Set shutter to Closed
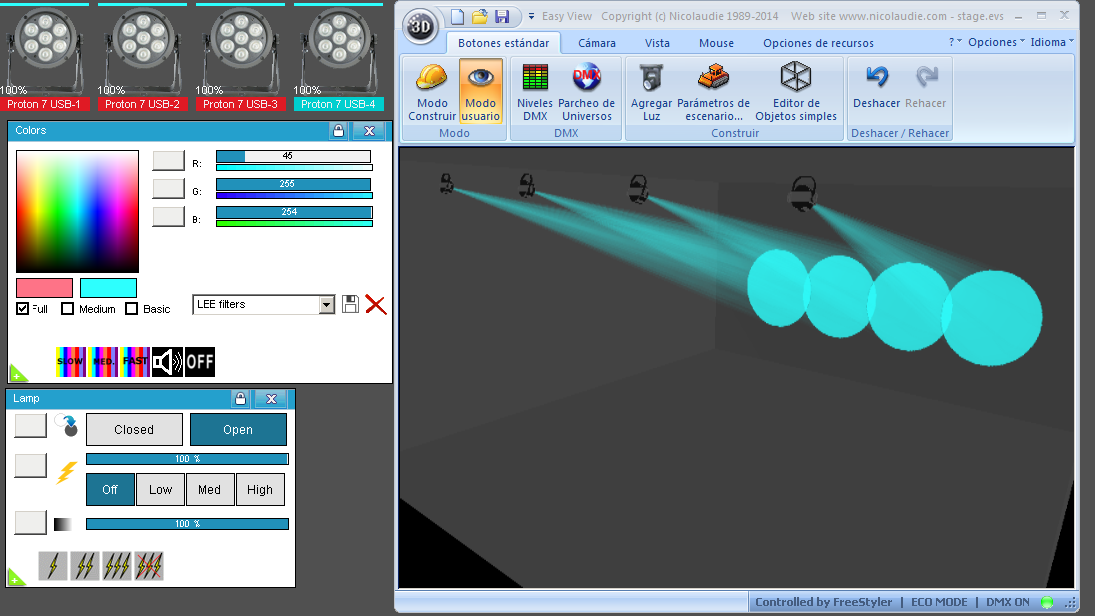The image size is (1095, 616). click(x=134, y=430)
